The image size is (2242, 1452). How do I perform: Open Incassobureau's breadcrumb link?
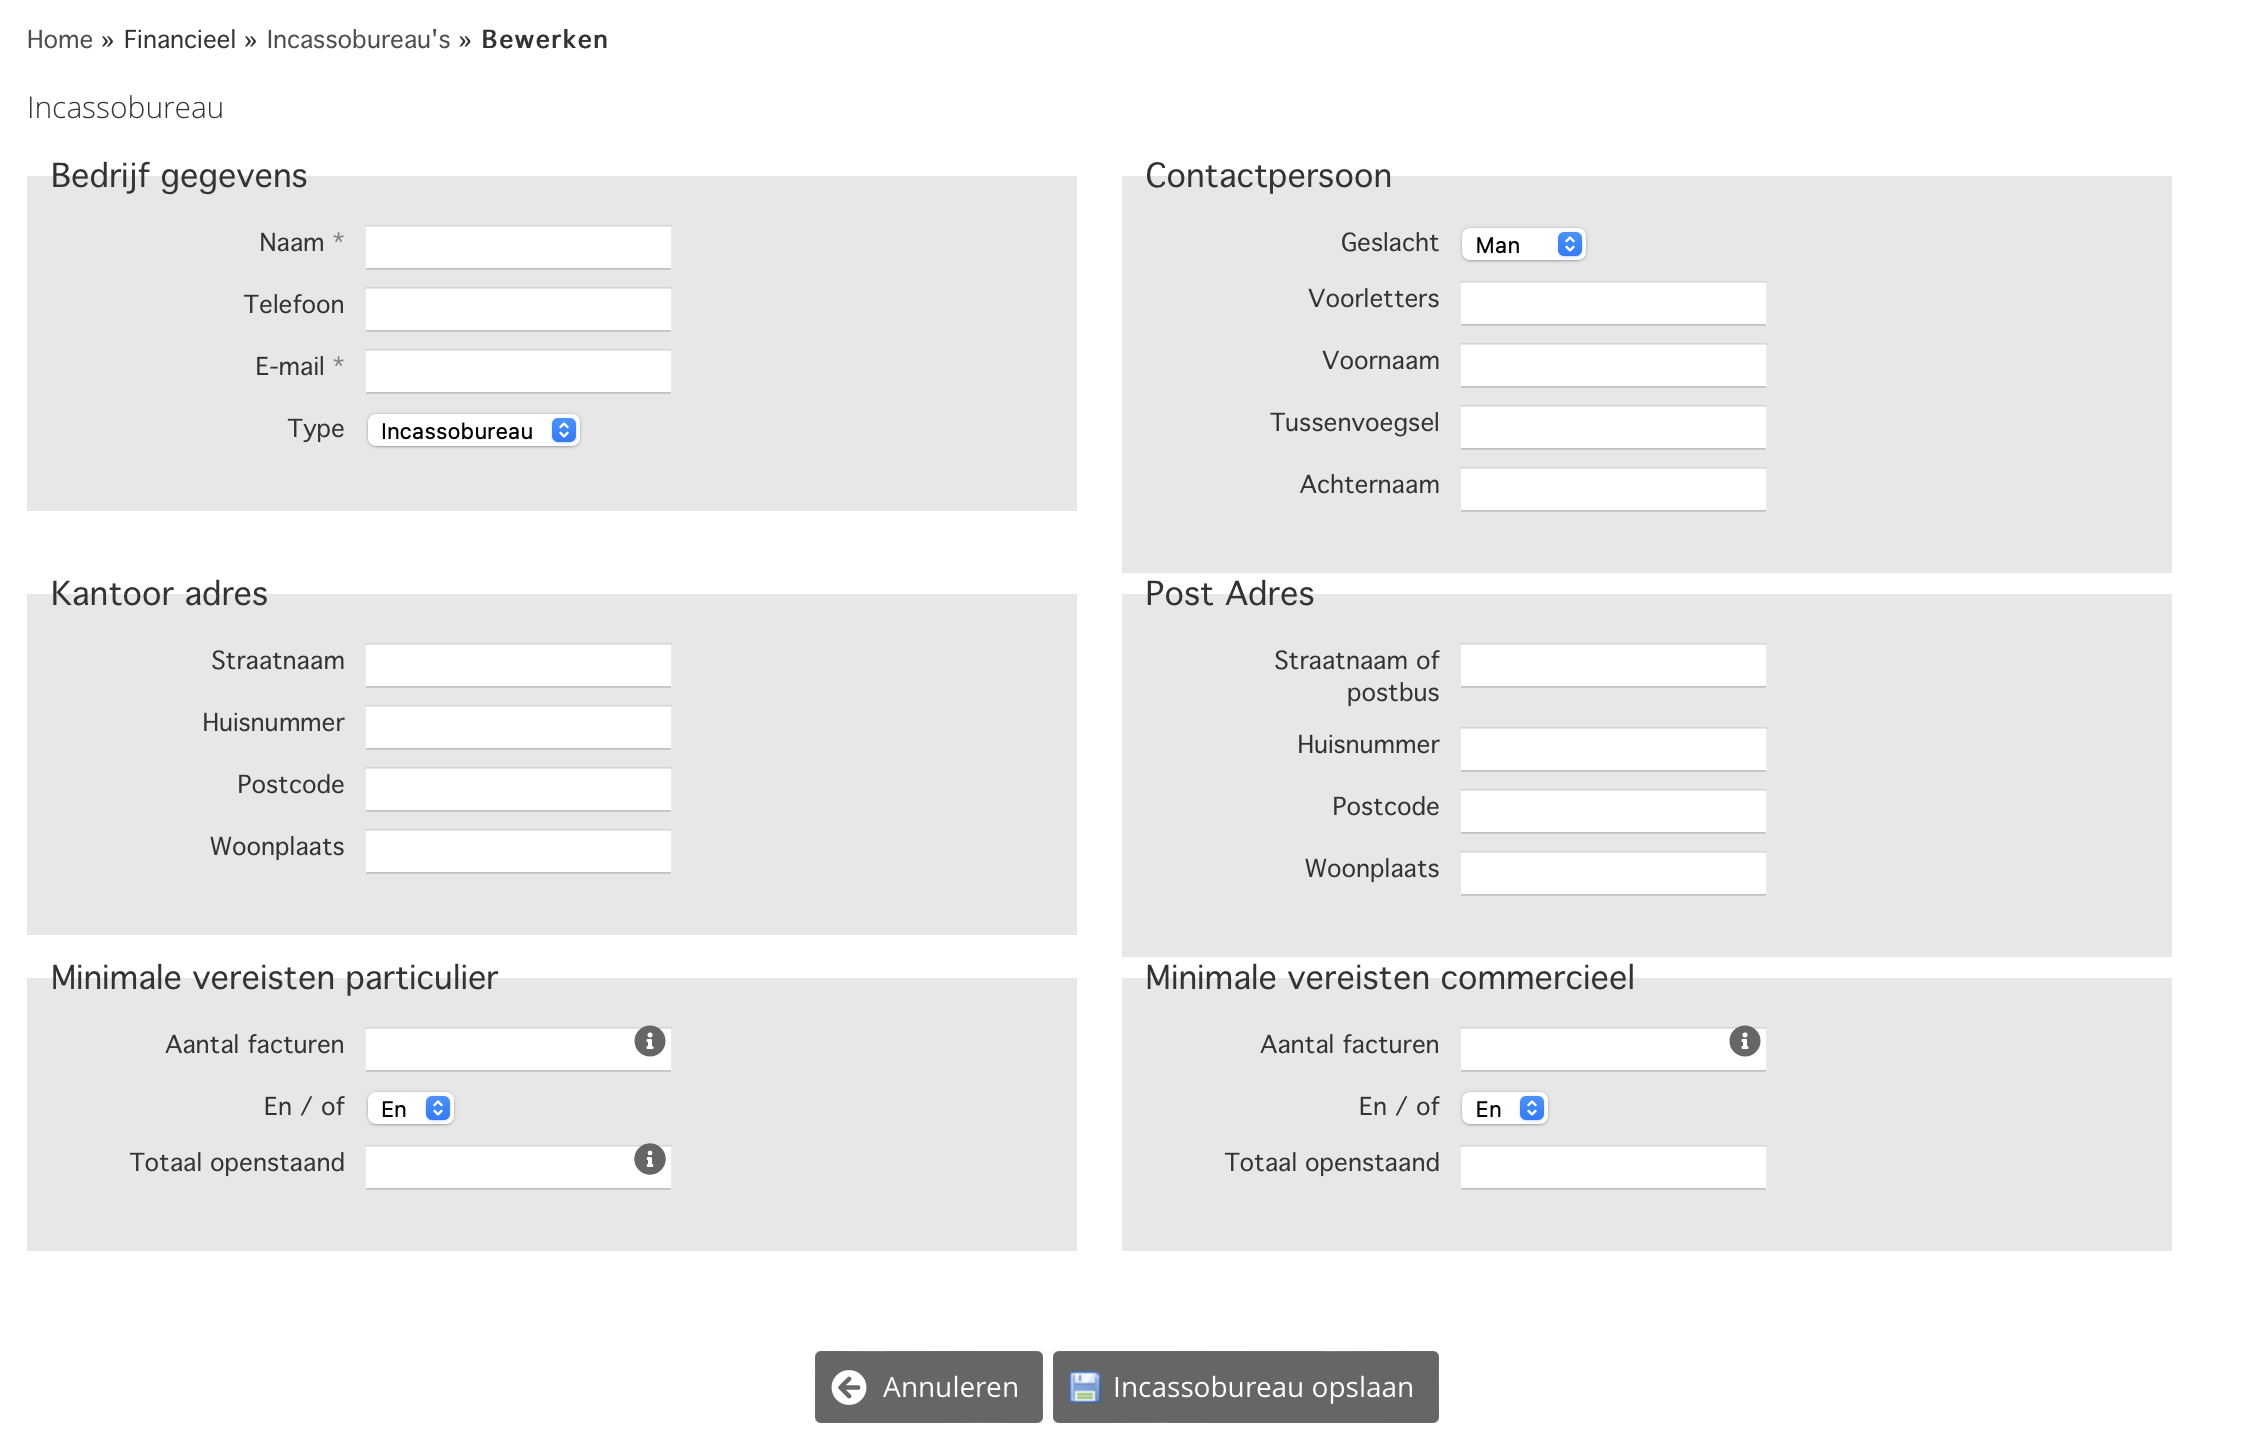pyautogui.click(x=358, y=40)
